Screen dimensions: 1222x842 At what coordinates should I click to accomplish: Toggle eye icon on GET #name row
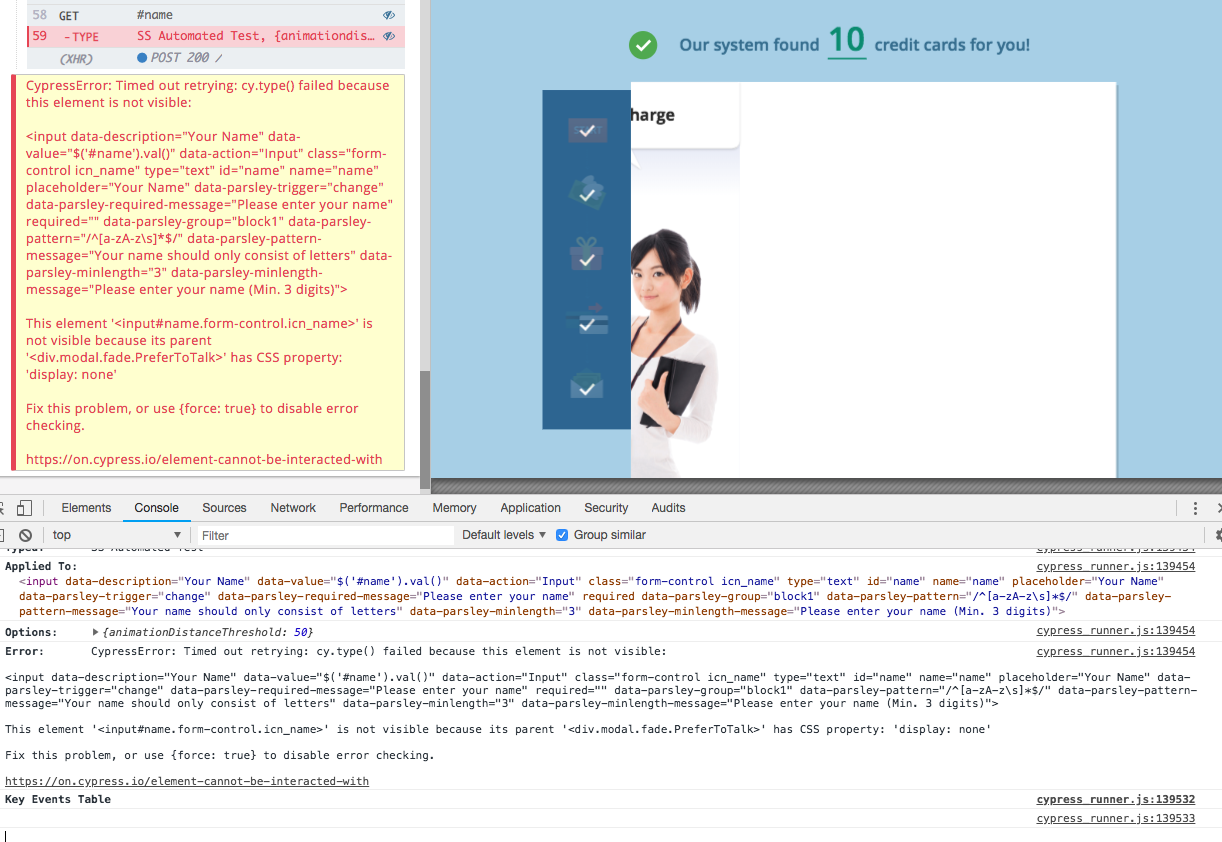[x=389, y=15]
